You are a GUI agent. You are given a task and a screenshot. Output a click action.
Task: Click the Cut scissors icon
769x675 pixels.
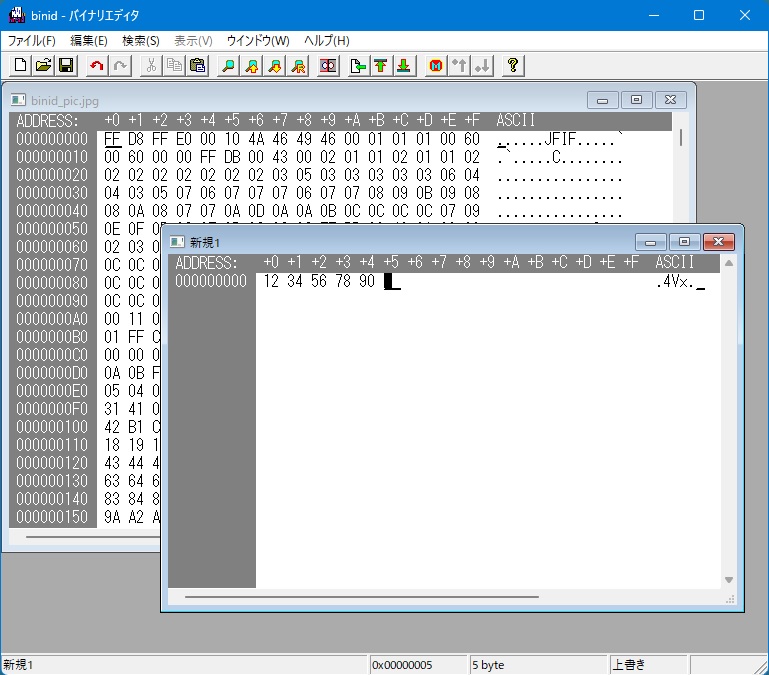(151, 65)
